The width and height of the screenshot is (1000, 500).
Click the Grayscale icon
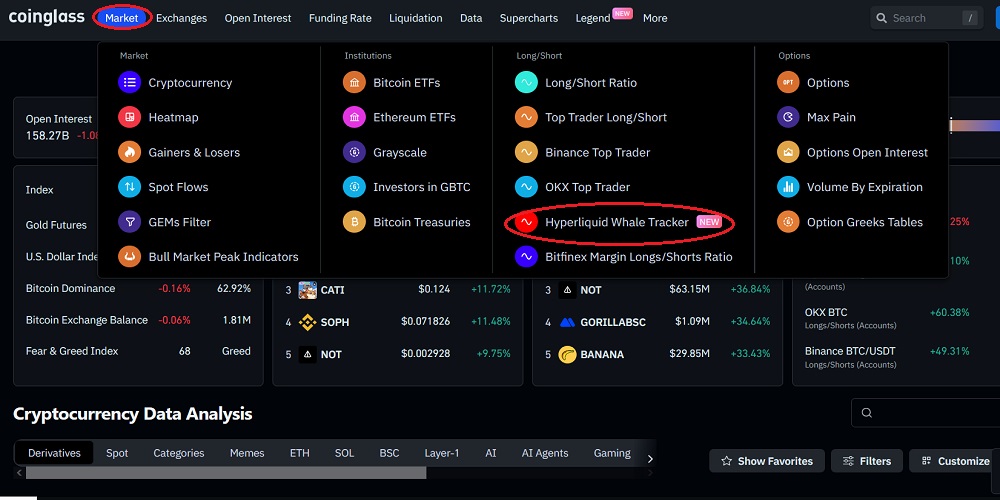pyautogui.click(x=354, y=152)
